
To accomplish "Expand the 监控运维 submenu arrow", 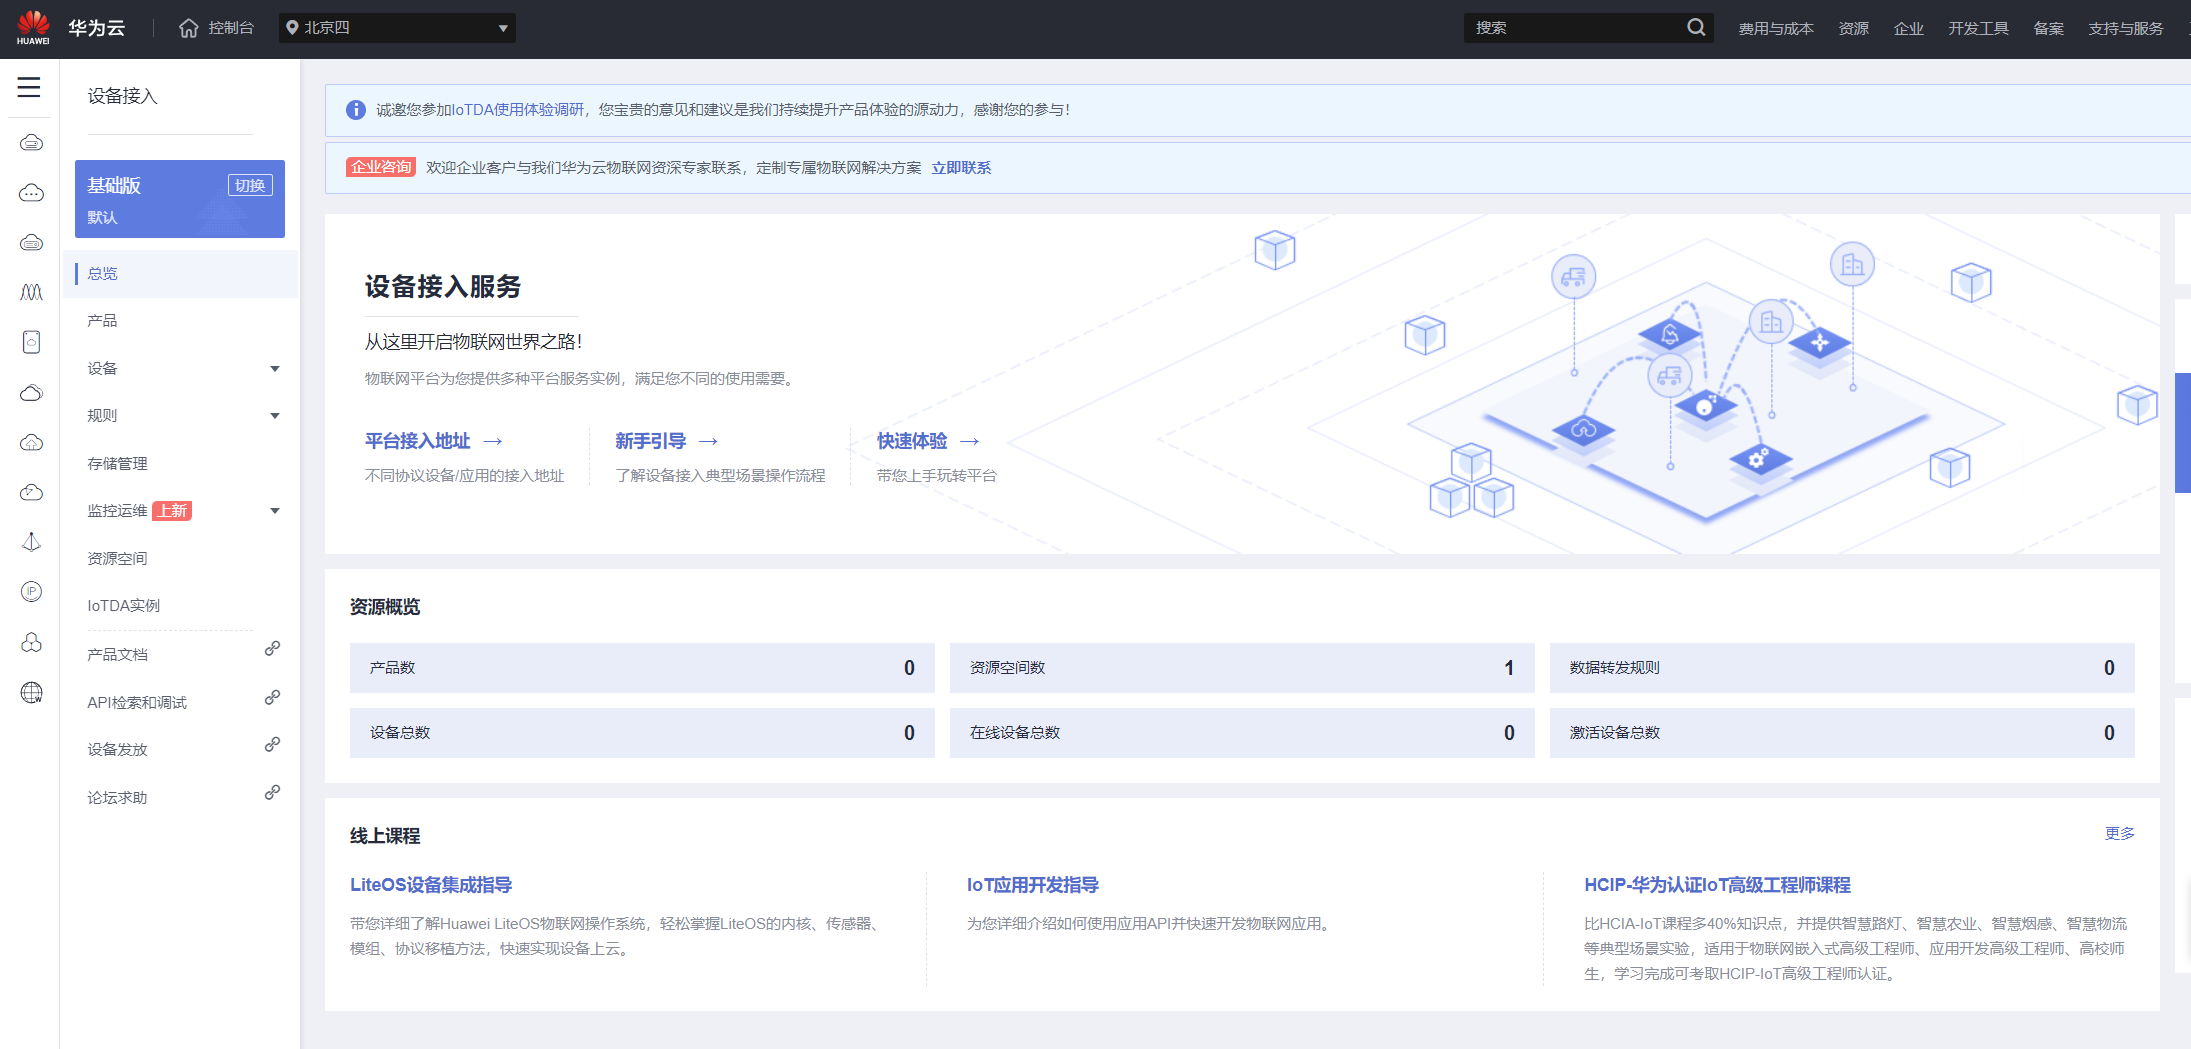I will click(275, 511).
